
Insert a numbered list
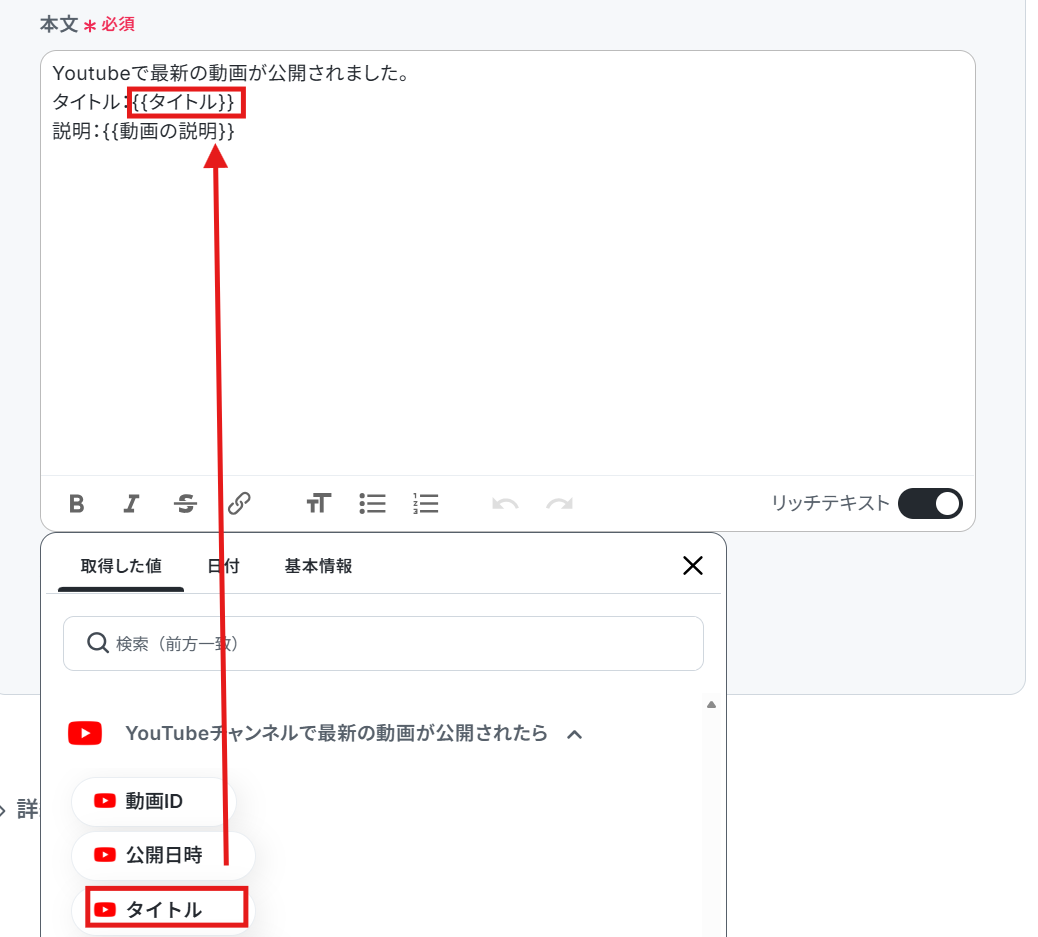pyautogui.click(x=426, y=504)
